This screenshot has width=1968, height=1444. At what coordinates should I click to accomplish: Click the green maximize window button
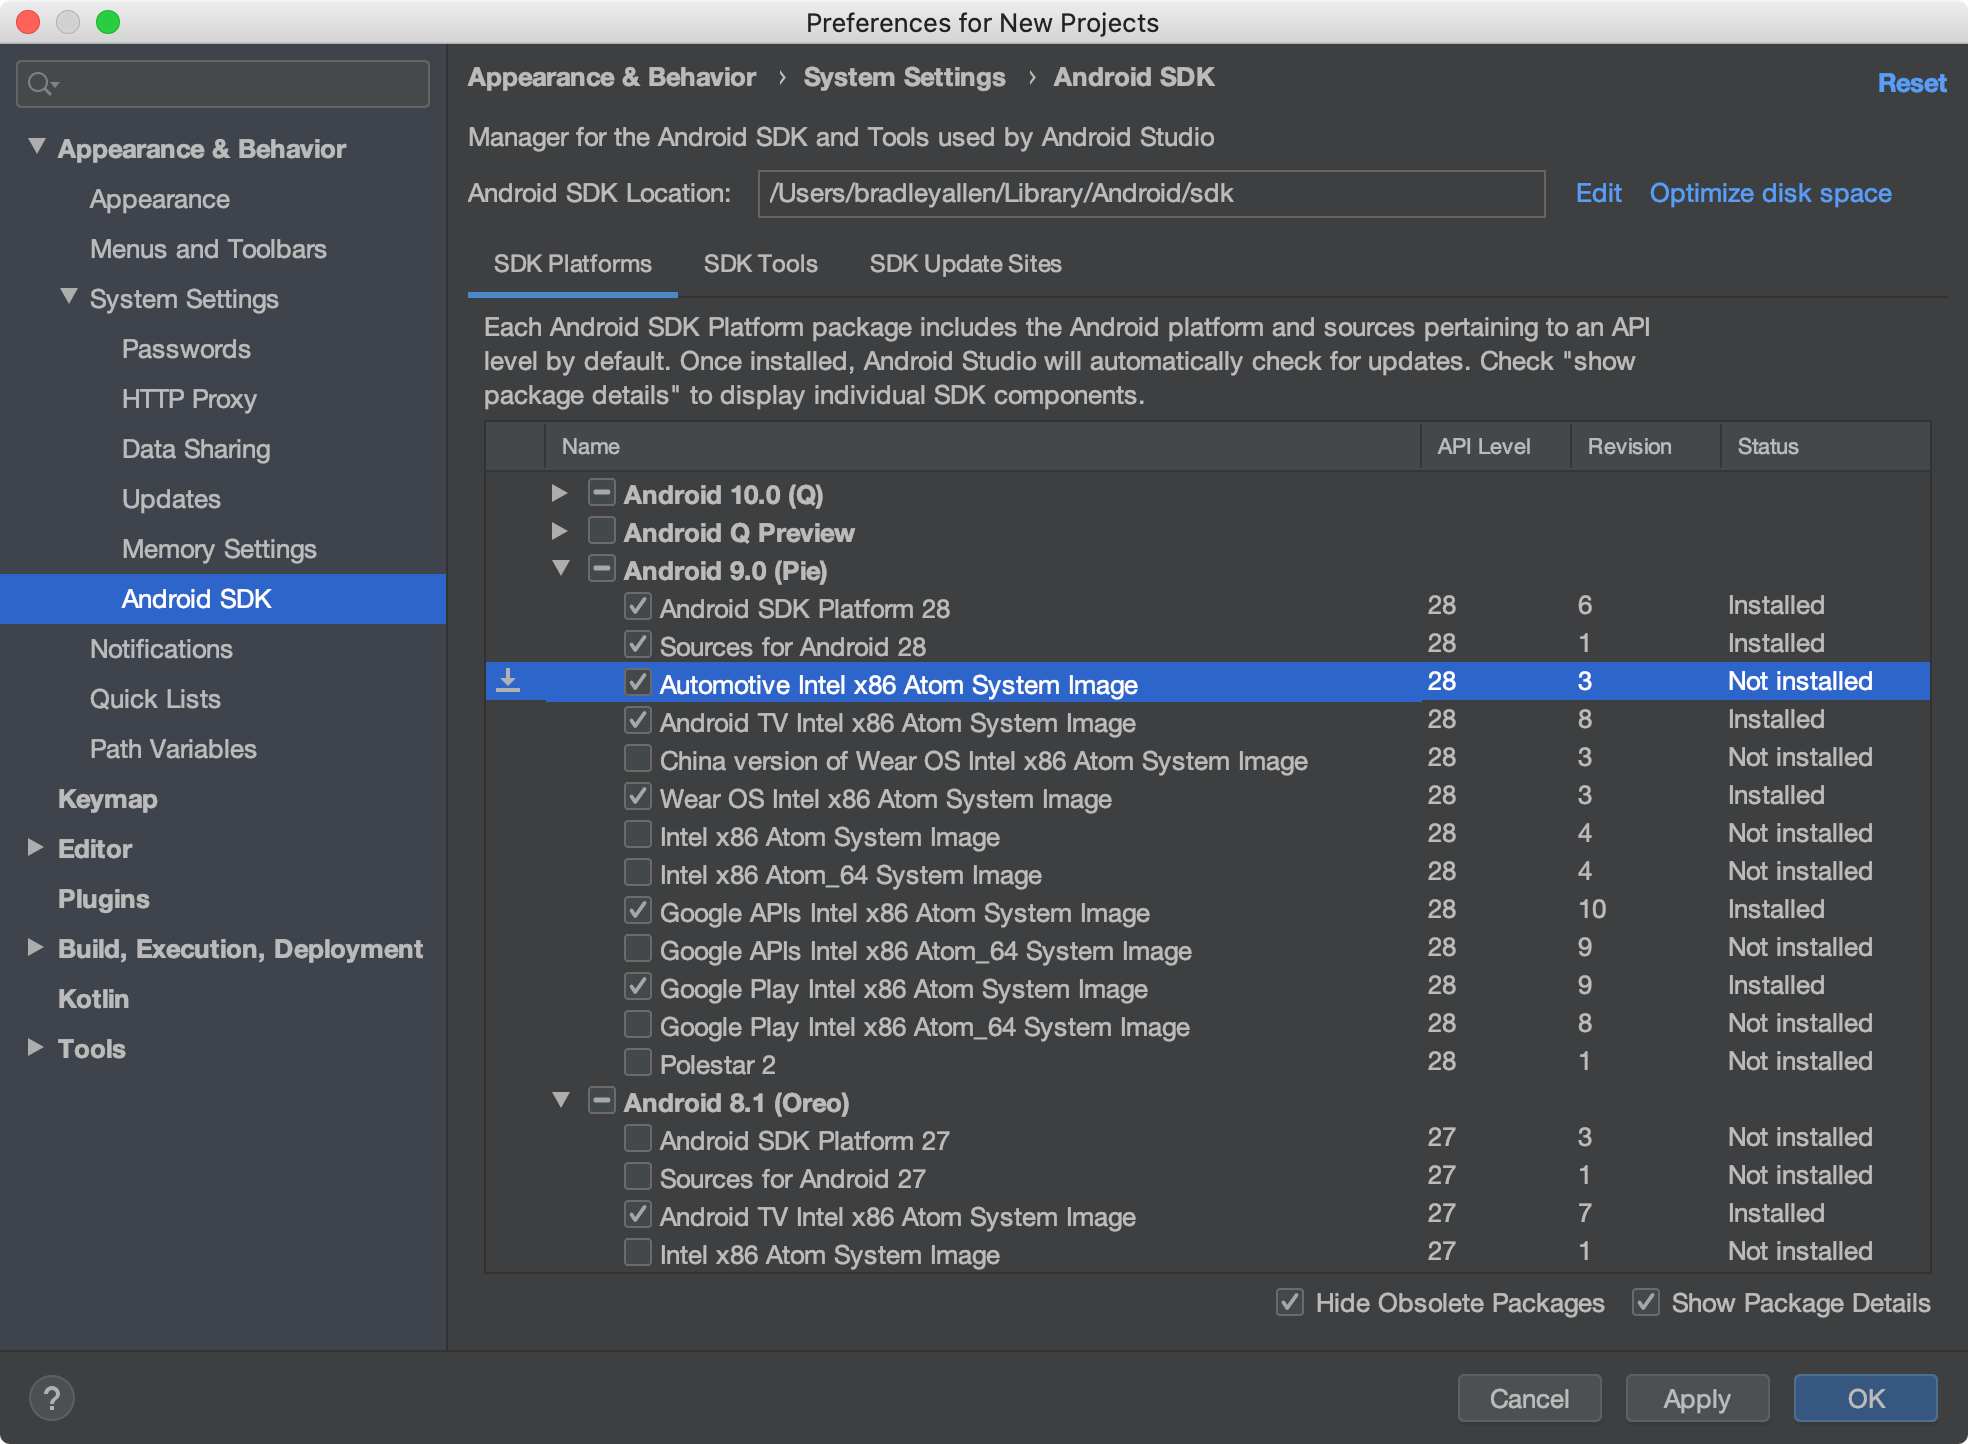pyautogui.click(x=108, y=22)
